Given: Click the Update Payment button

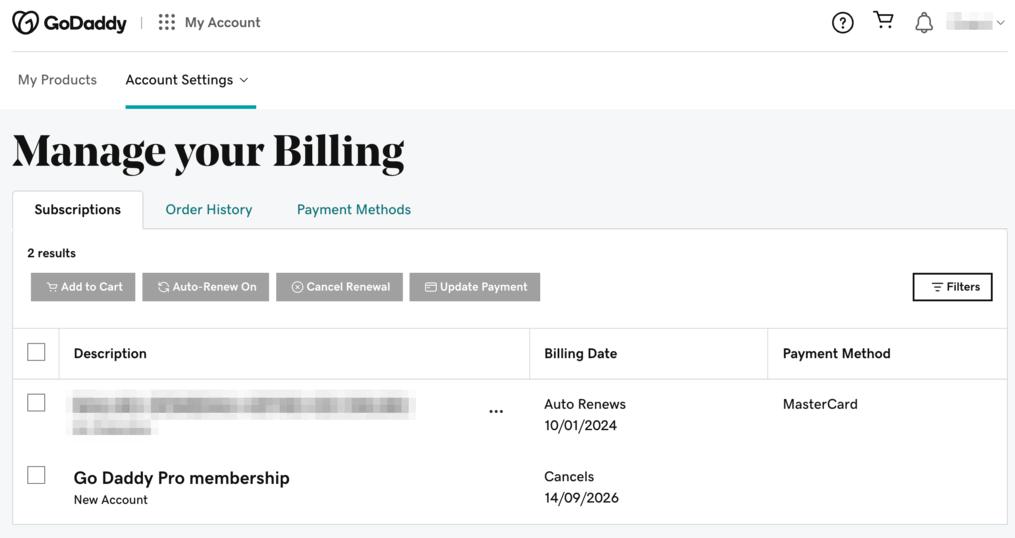Looking at the screenshot, I should tap(474, 287).
